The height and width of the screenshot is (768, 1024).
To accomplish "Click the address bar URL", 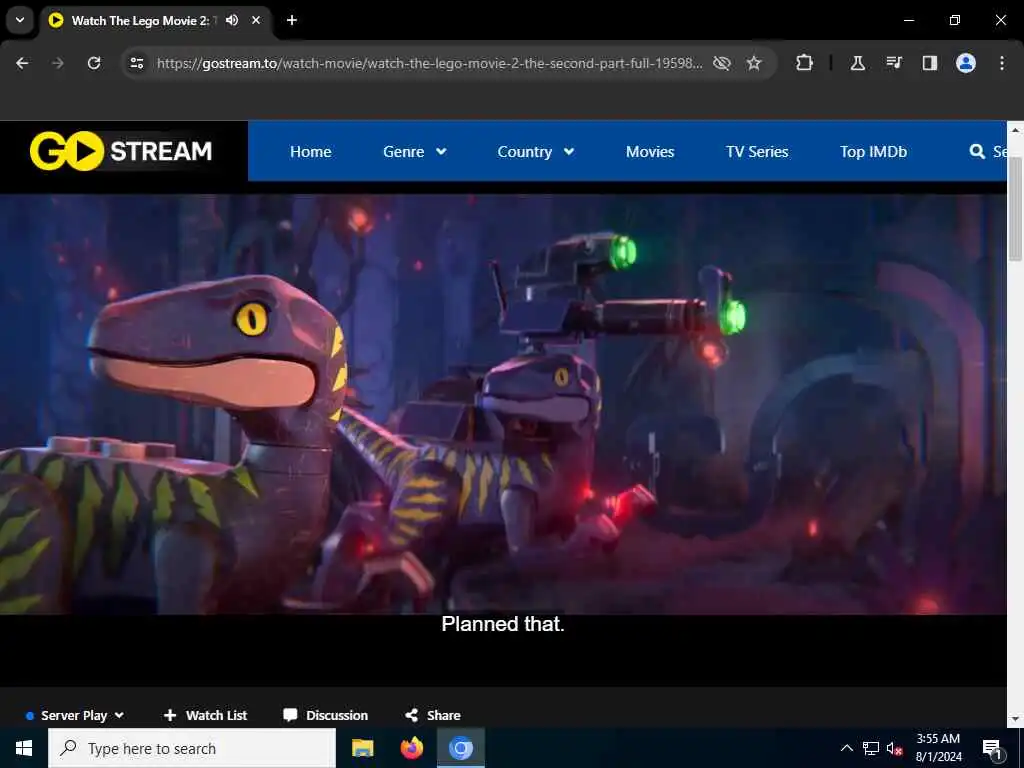I will pyautogui.click(x=430, y=63).
